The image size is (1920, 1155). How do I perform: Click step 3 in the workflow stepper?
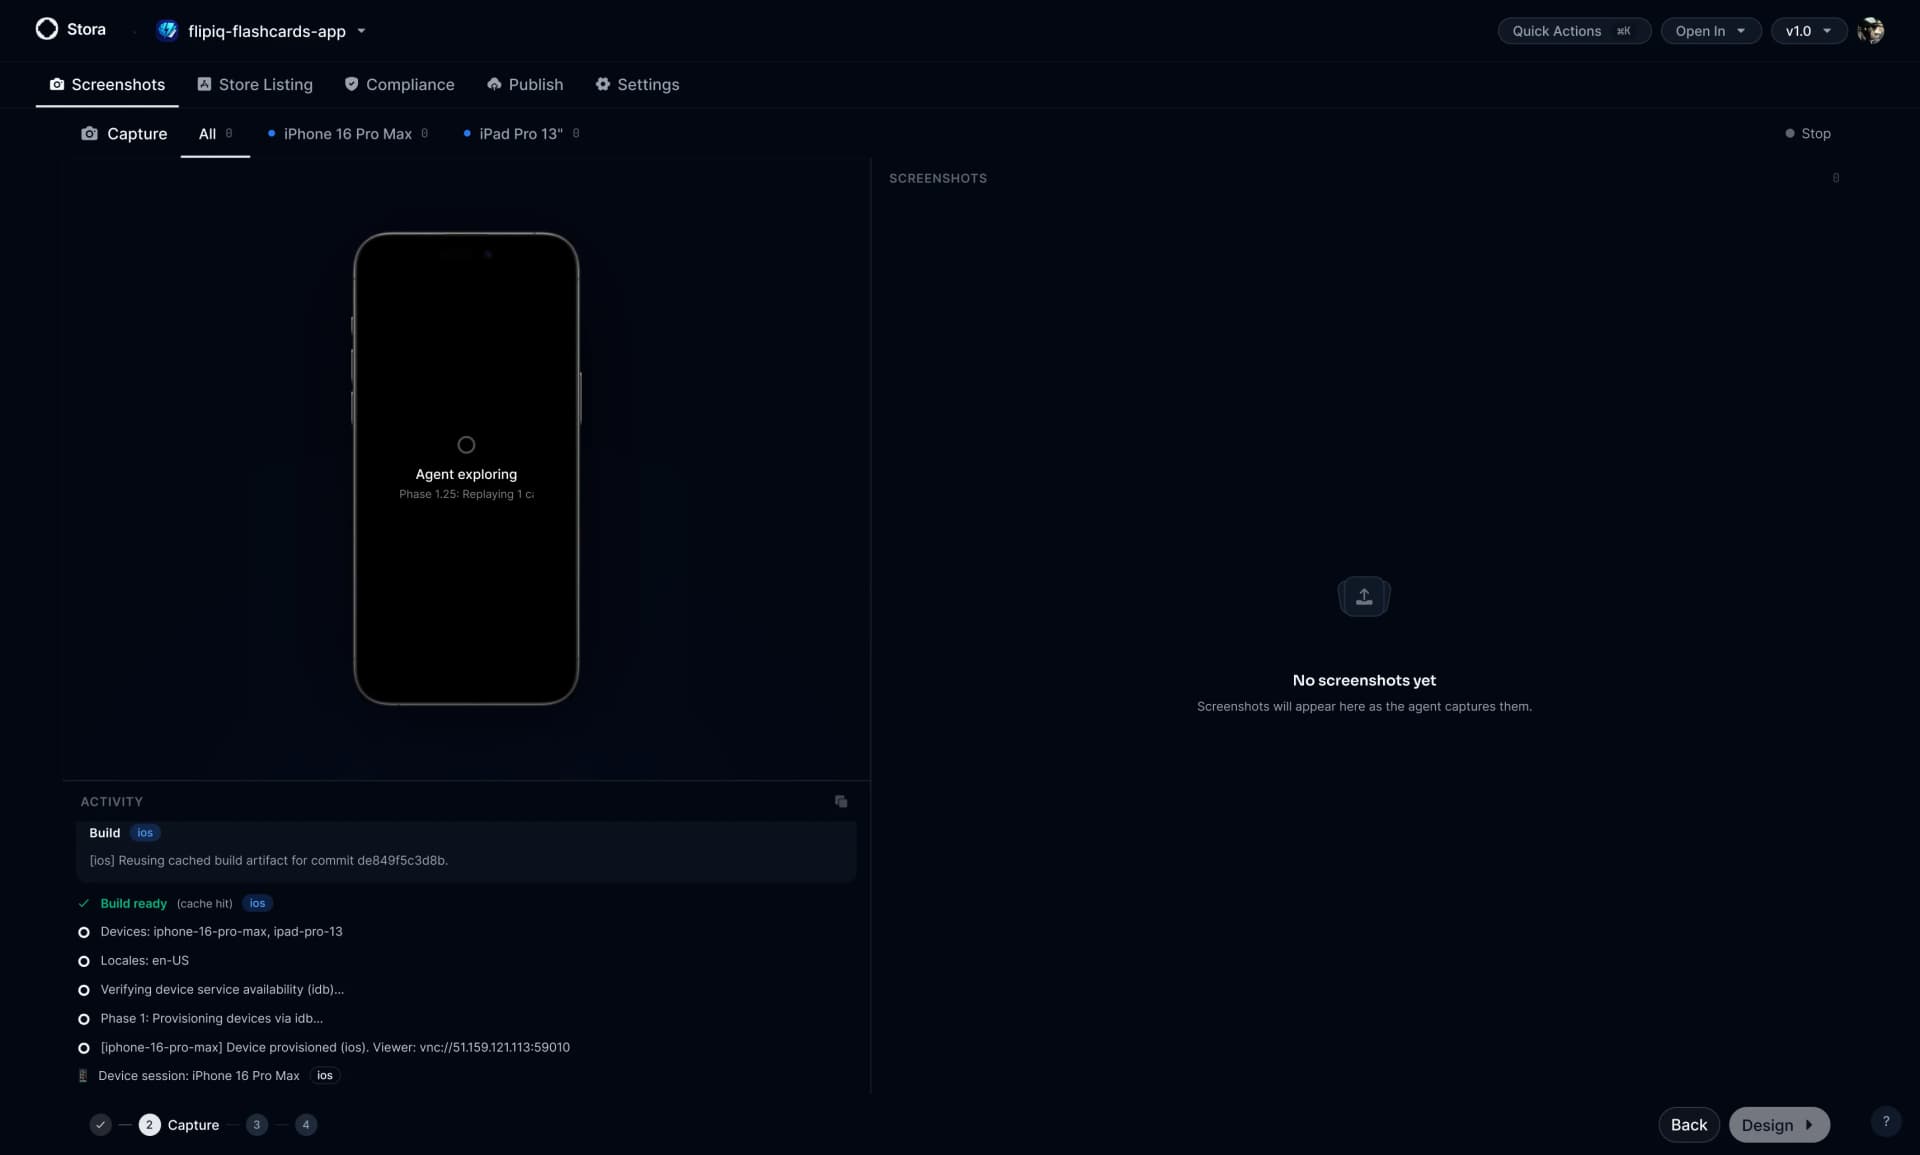(256, 1124)
